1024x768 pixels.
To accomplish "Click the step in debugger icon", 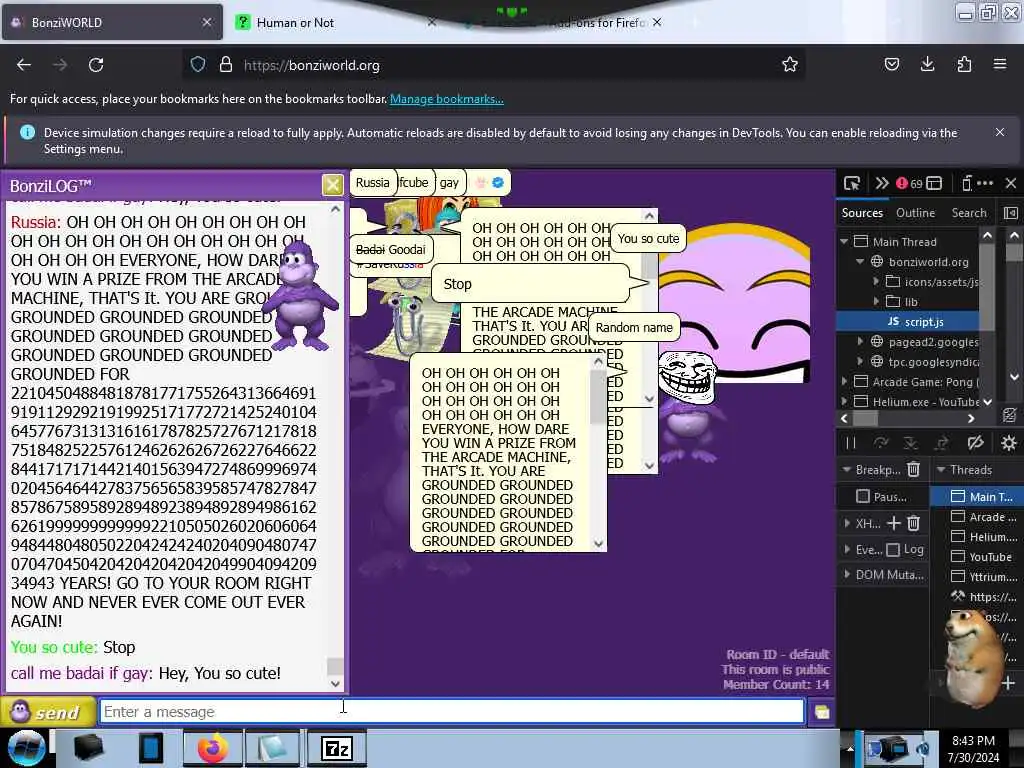I will coord(910,443).
